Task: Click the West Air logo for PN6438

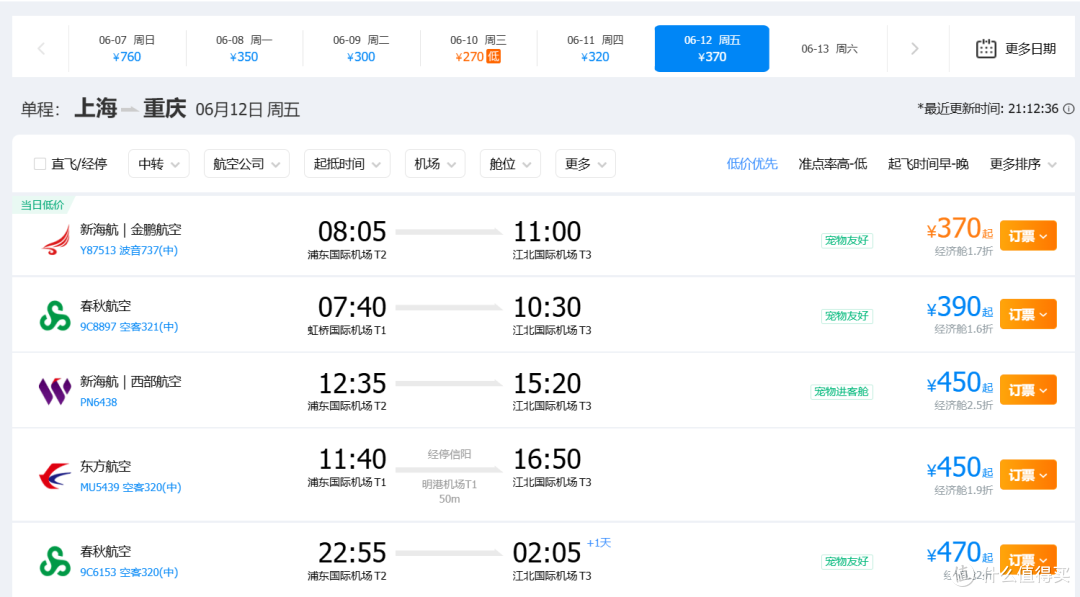Action: click(55, 391)
